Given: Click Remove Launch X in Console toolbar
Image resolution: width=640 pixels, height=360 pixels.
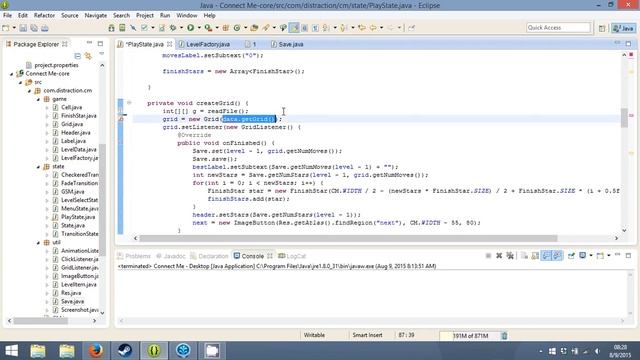Looking at the screenshot, I should click(x=499, y=256).
